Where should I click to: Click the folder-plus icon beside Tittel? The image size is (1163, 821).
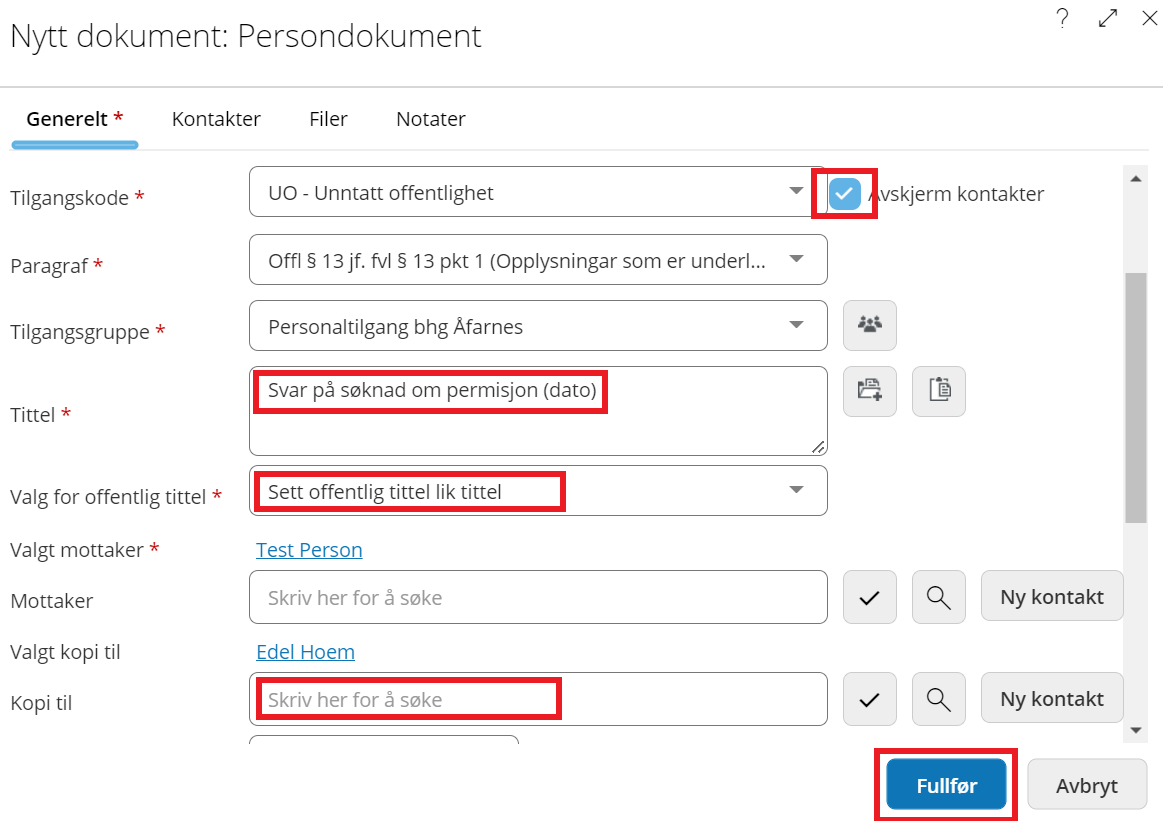869,391
